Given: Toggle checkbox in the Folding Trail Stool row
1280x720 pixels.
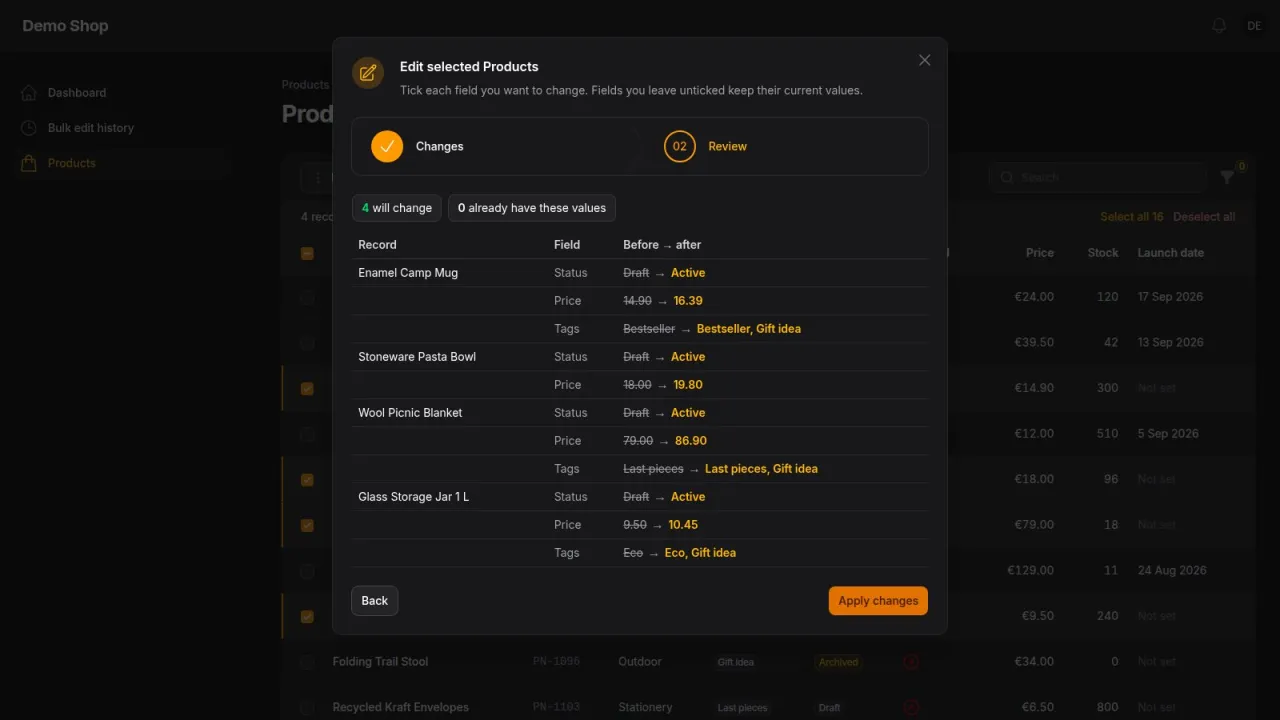Looking at the screenshot, I should click(307, 662).
